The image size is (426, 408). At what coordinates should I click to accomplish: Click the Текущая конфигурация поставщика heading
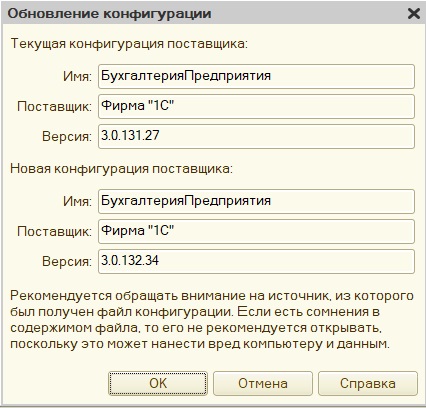click(x=129, y=44)
